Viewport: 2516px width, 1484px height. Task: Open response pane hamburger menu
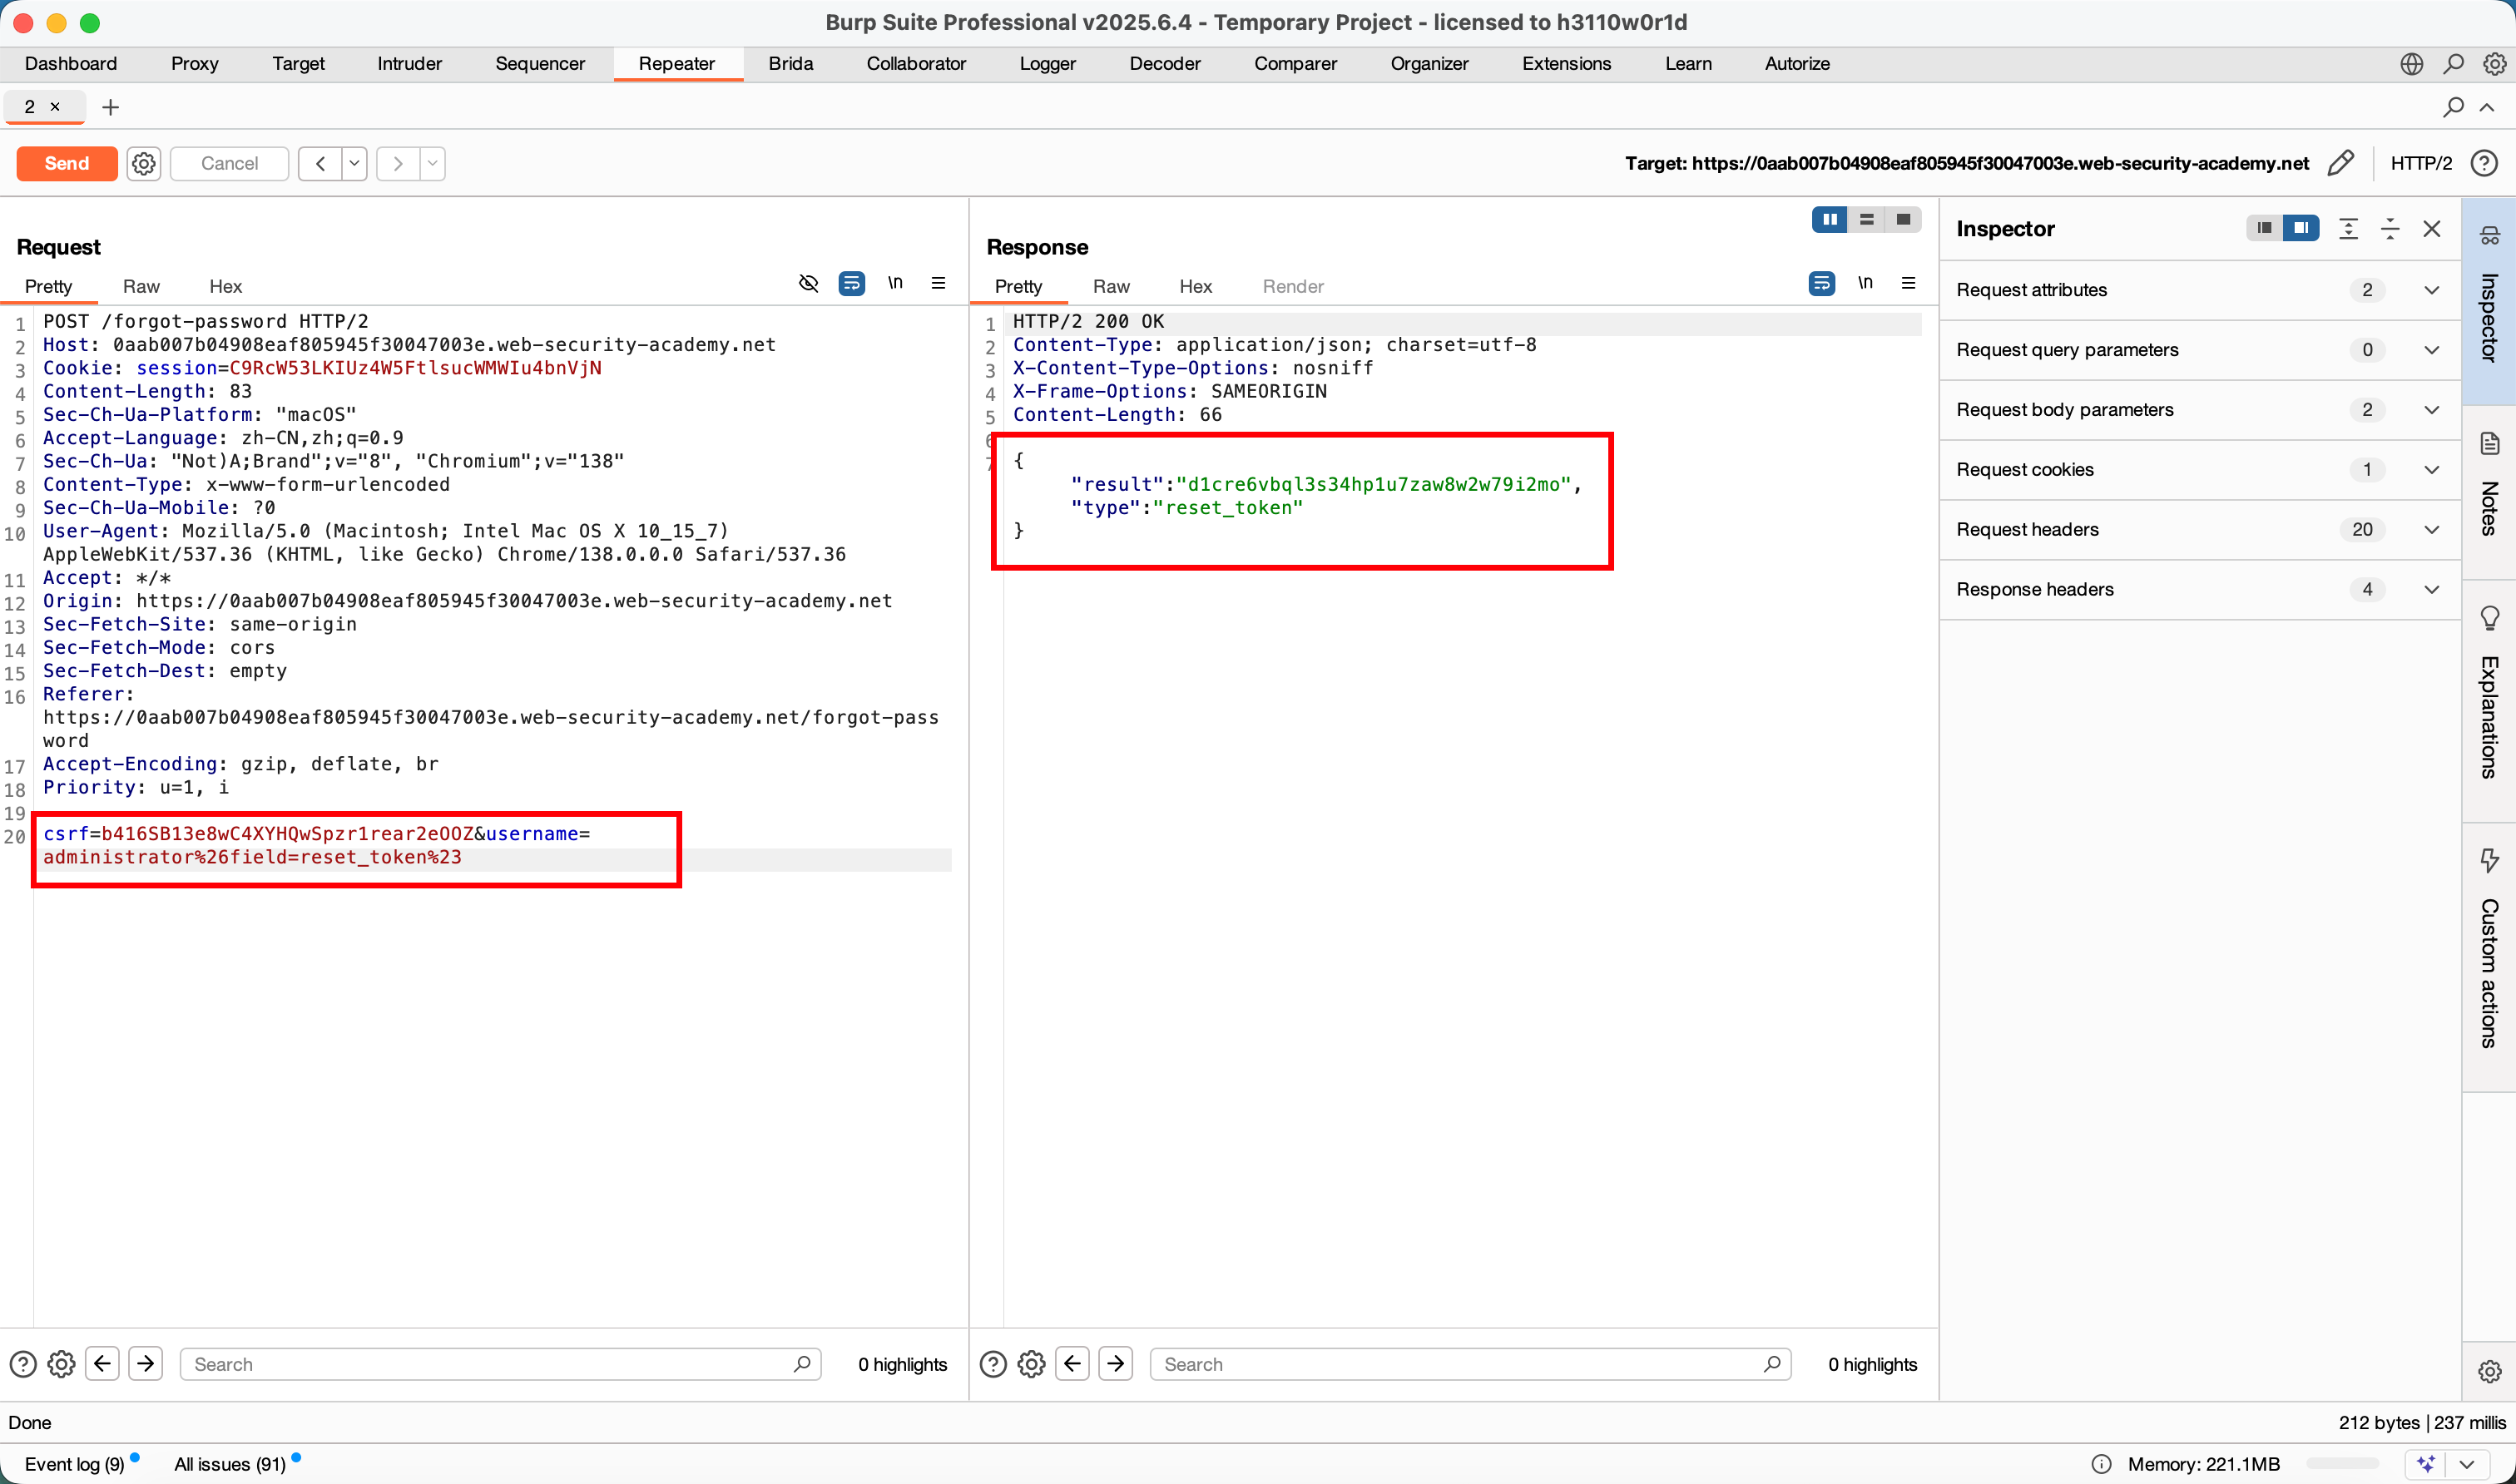[1908, 283]
